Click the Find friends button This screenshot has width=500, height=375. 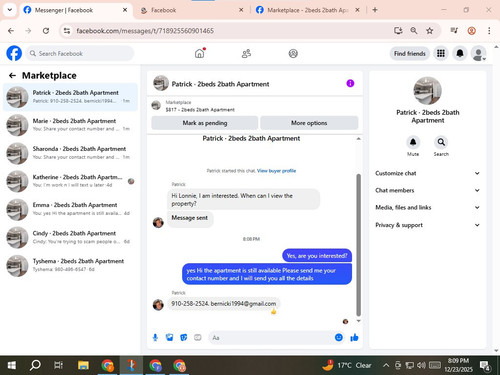point(410,53)
